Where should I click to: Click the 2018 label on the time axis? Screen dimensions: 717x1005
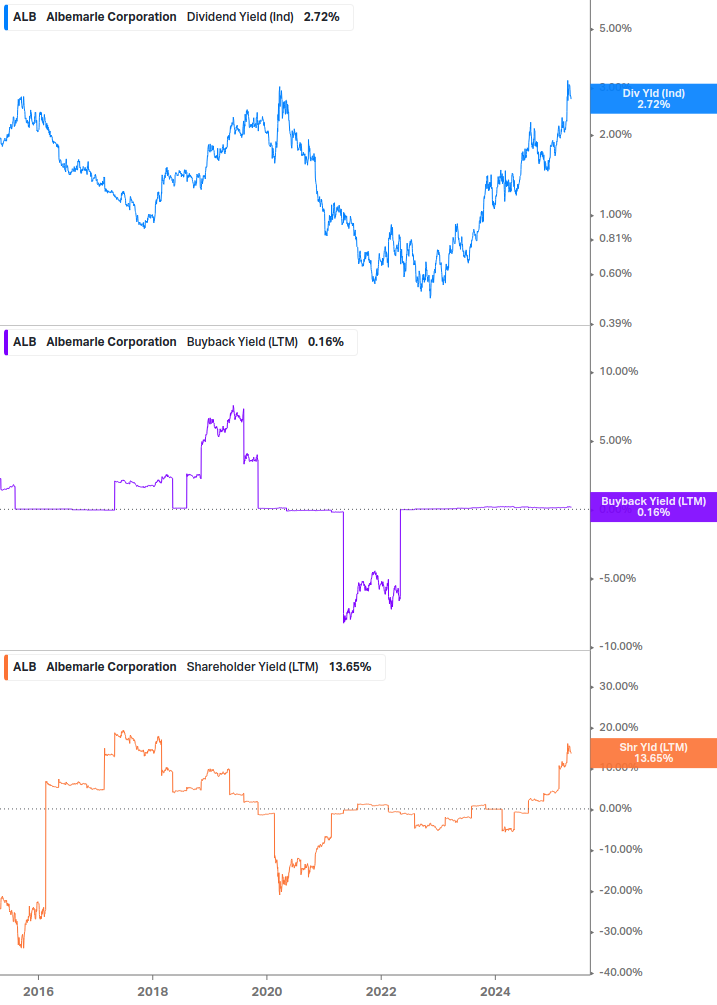[x=152, y=992]
